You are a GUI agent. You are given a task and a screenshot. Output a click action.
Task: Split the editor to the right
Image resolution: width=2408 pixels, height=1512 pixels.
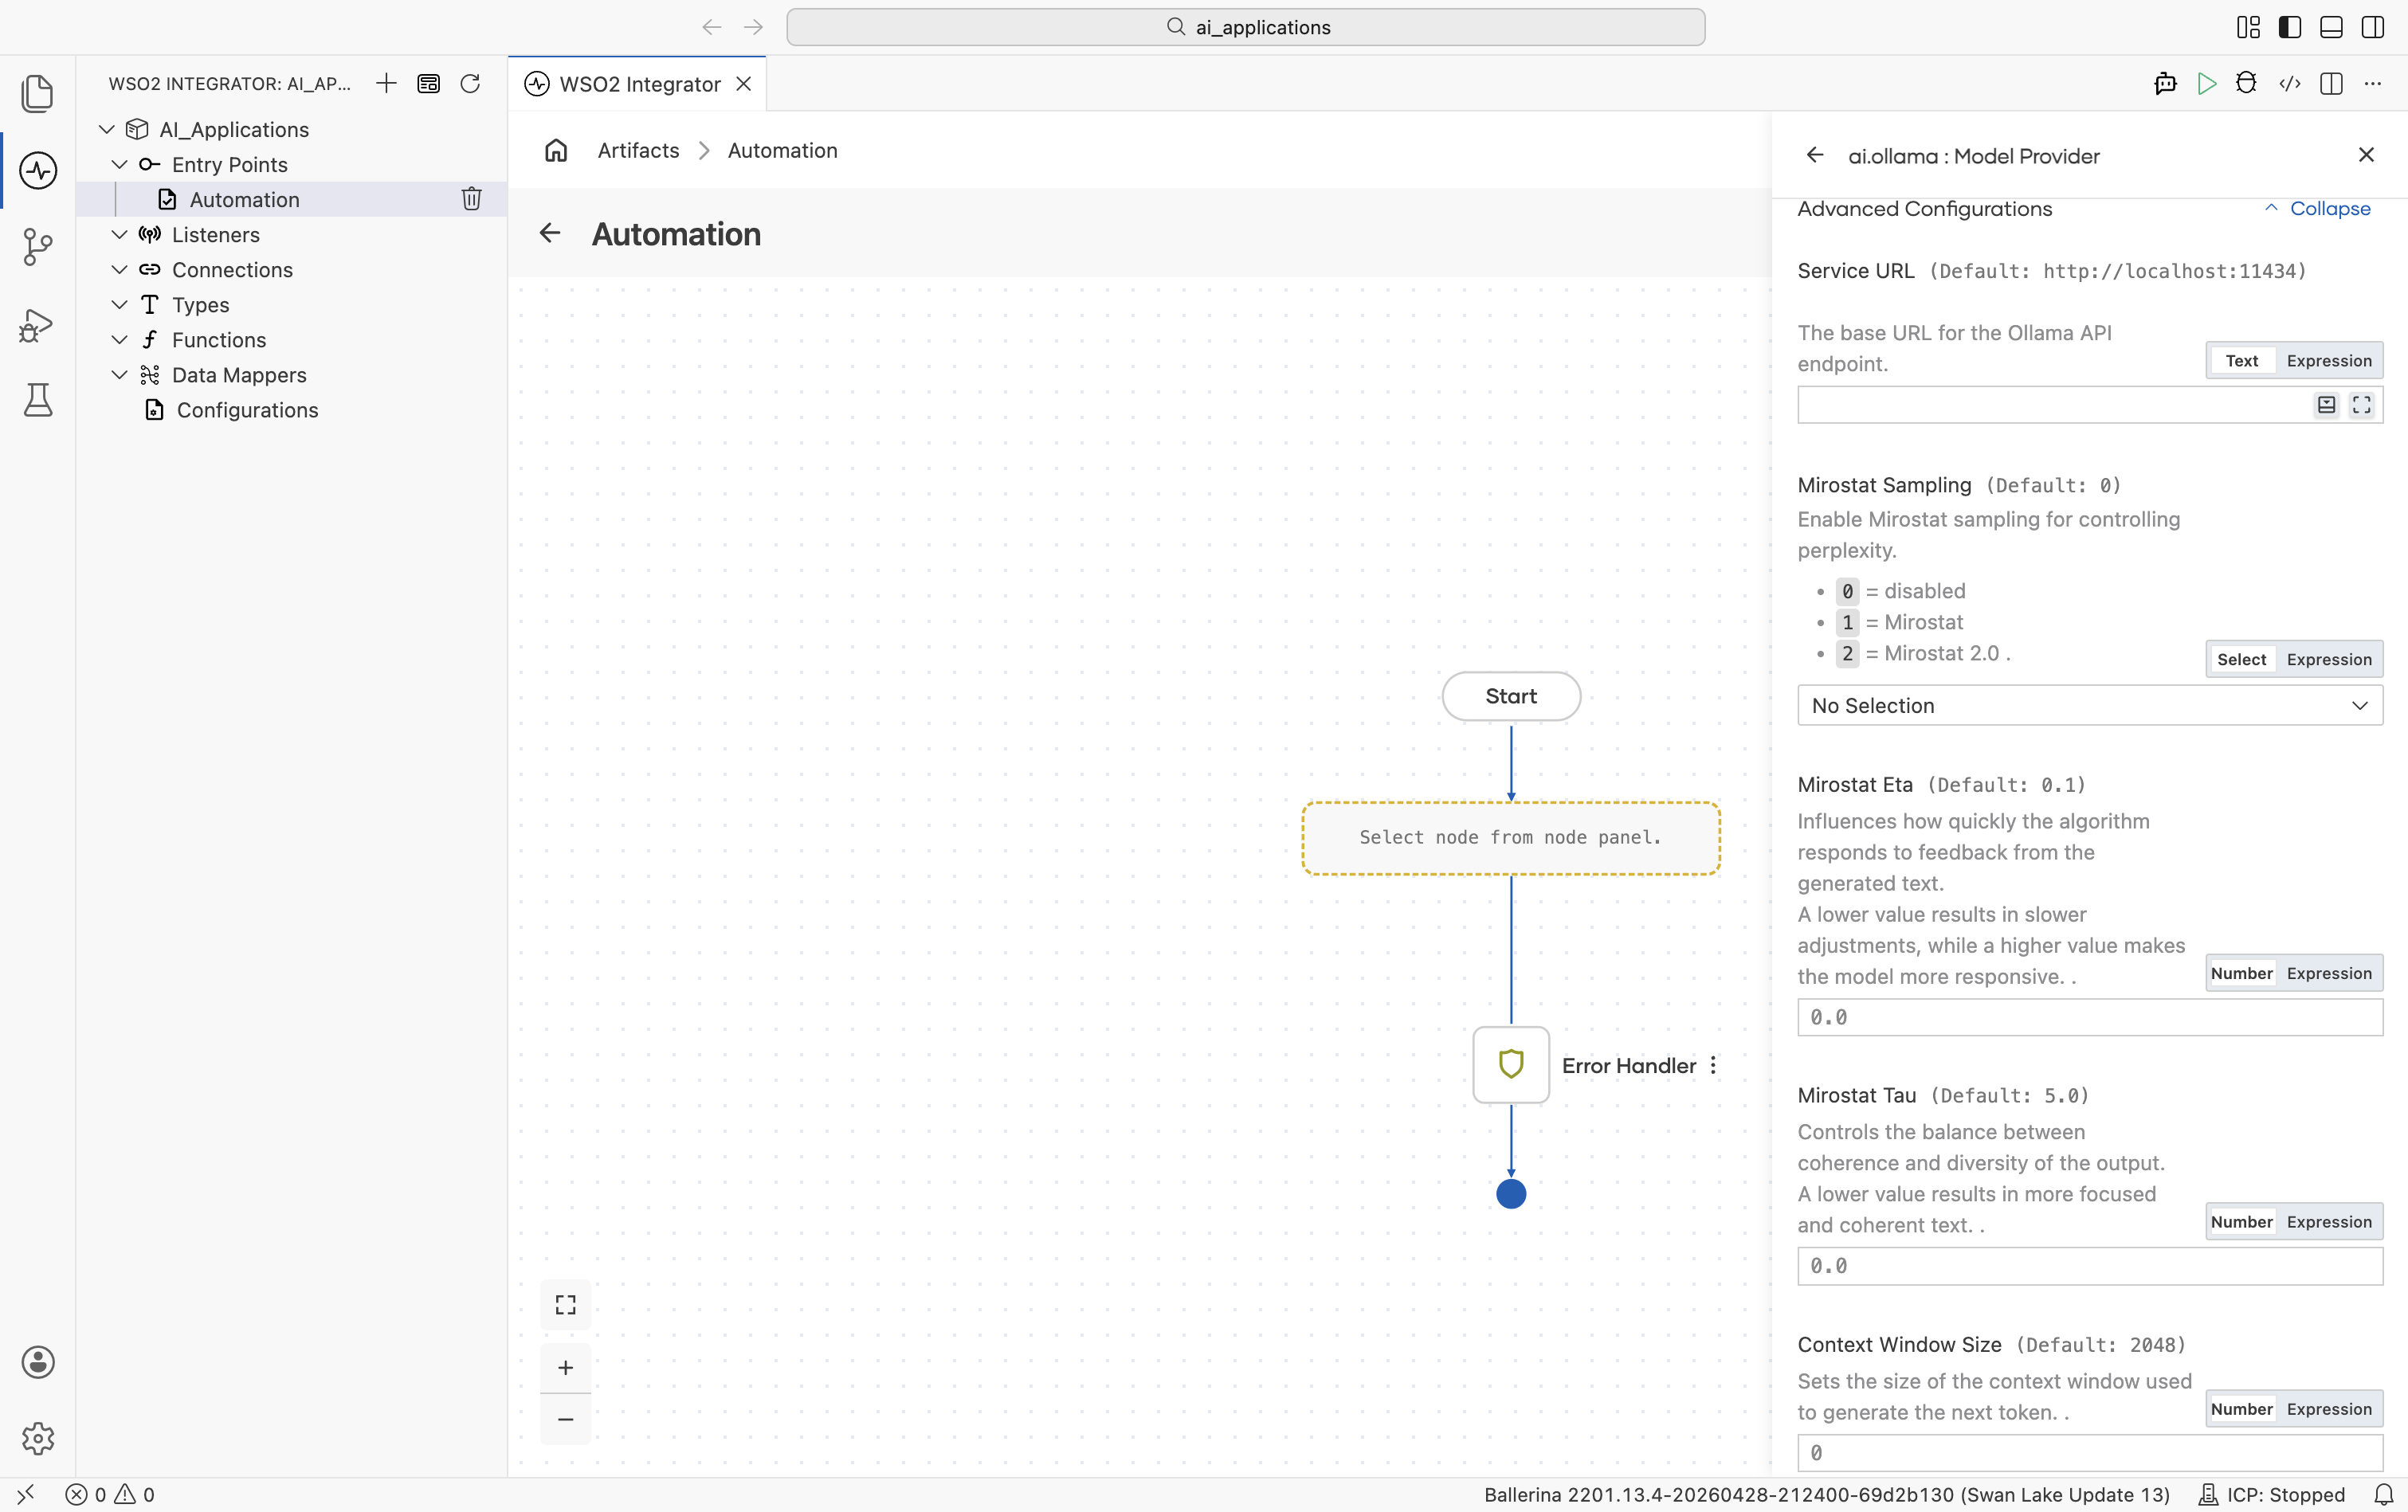point(2331,83)
